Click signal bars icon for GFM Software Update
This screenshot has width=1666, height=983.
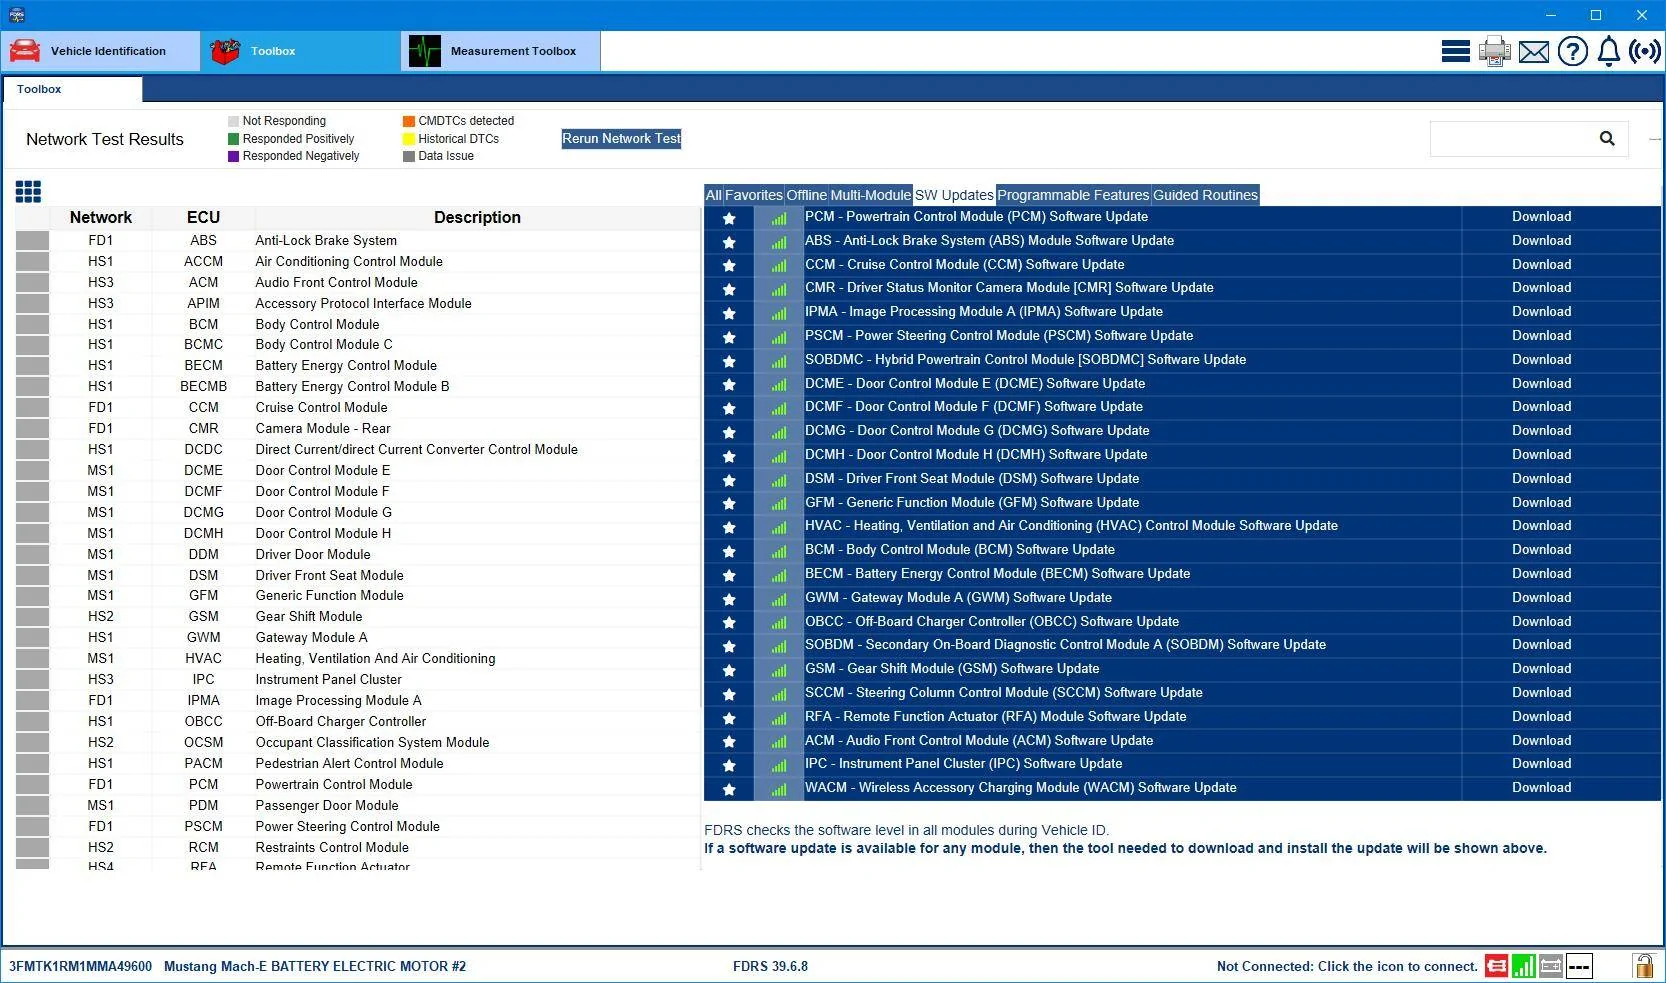[x=778, y=504]
